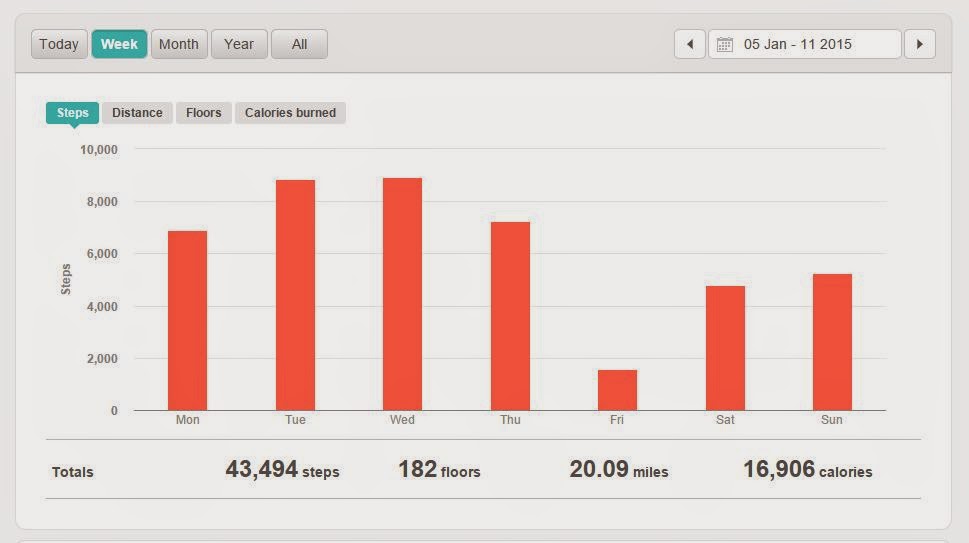This screenshot has width=969, height=543.
Task: Click the Fri x-axis label
Action: pyautogui.click(x=617, y=419)
